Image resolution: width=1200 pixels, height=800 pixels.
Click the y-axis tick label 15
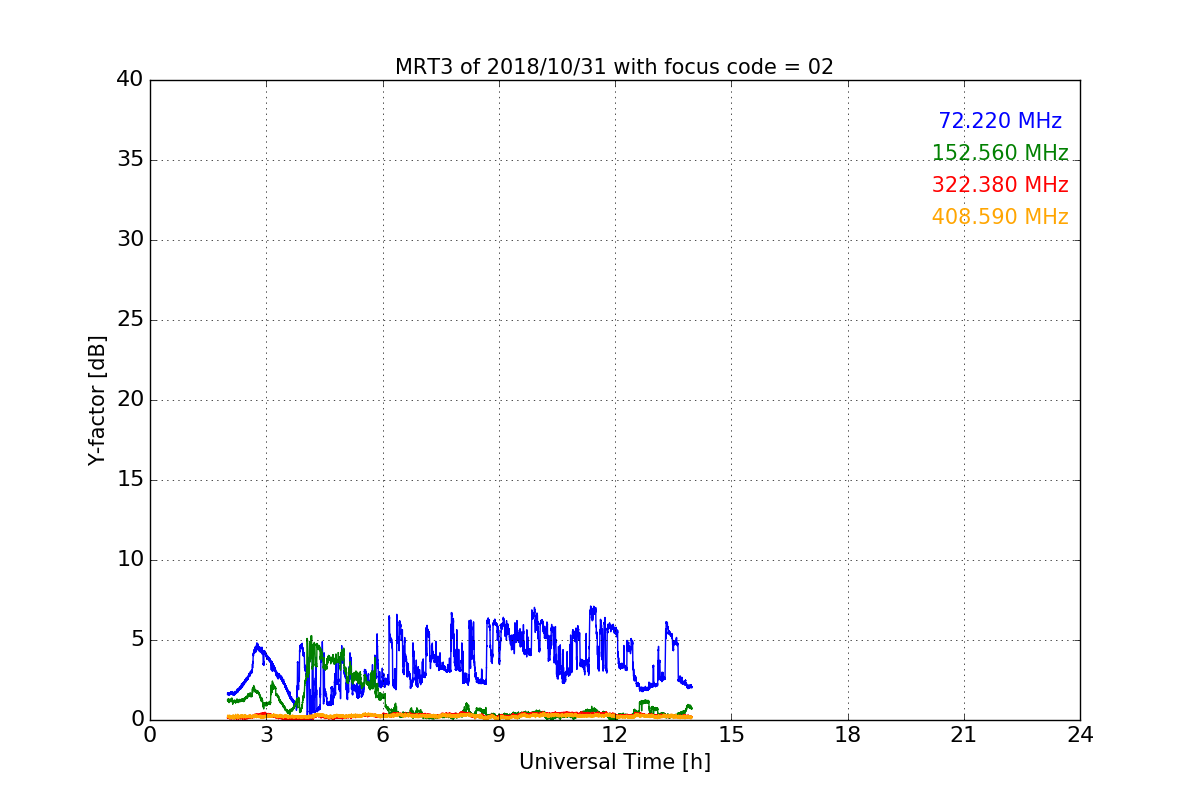tap(130, 480)
